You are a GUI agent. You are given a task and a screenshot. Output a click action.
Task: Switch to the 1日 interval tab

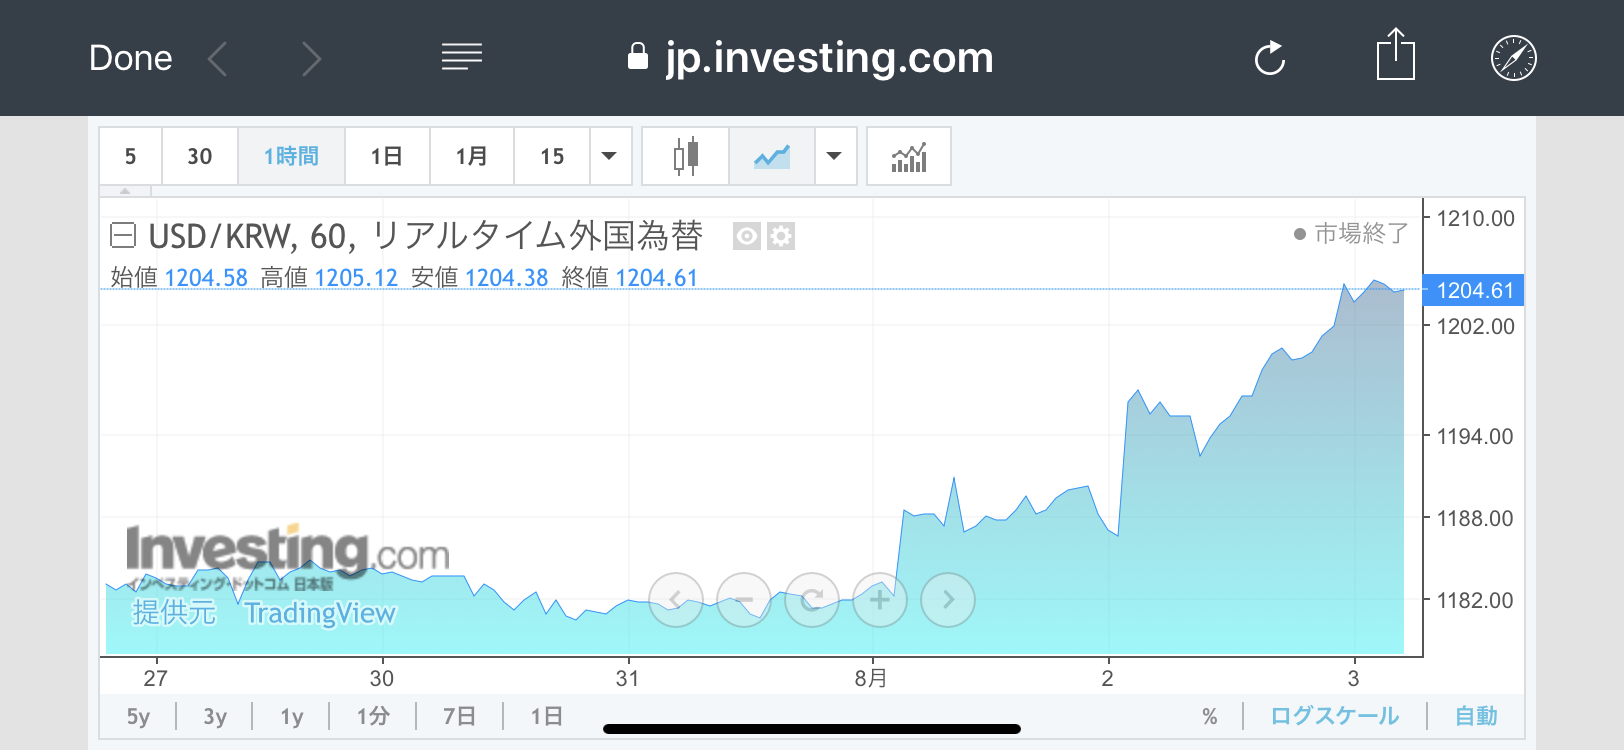coord(386,157)
